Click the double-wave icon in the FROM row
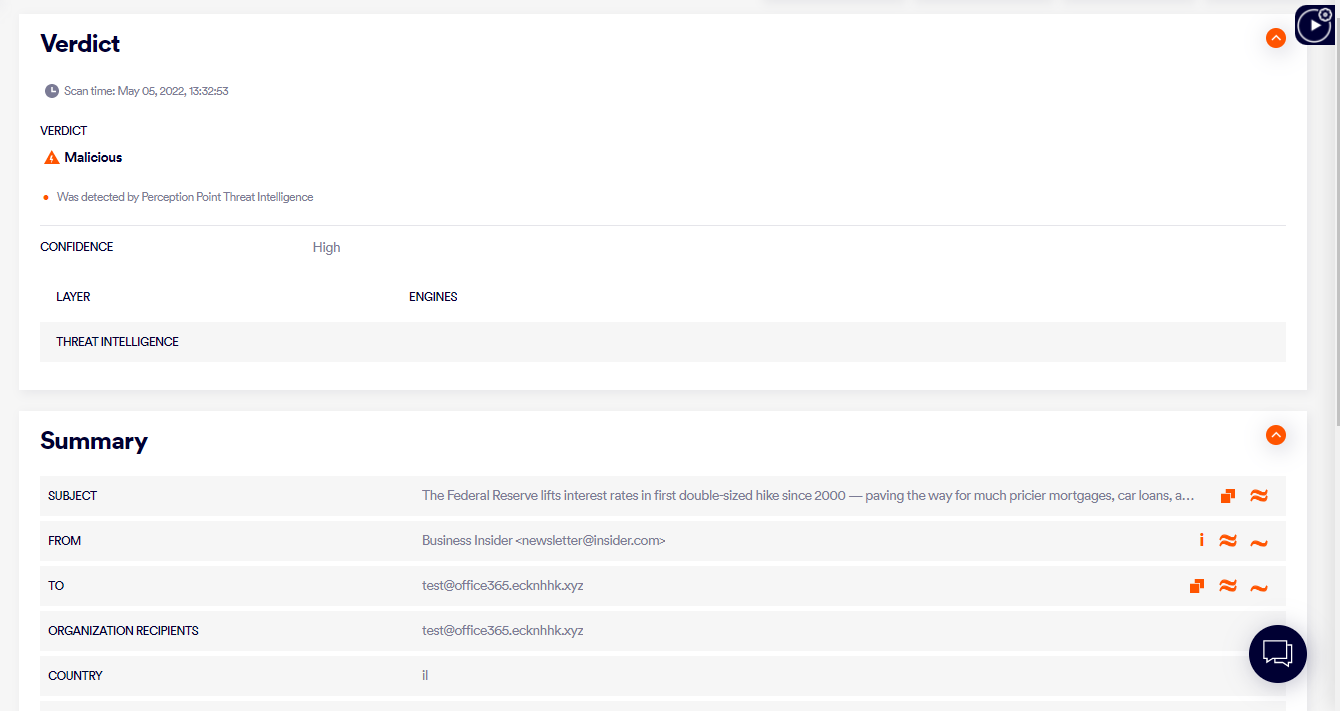1340x711 pixels. [x=1228, y=541]
